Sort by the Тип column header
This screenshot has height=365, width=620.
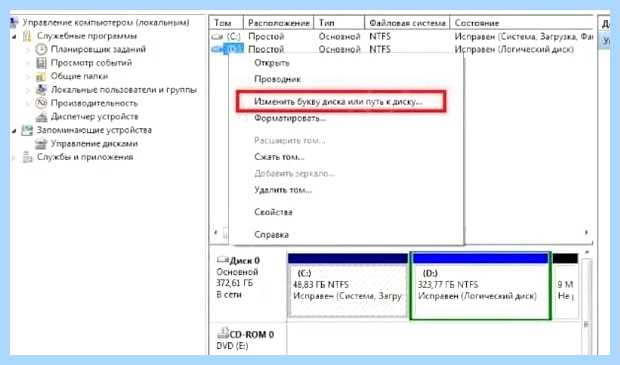pos(339,23)
